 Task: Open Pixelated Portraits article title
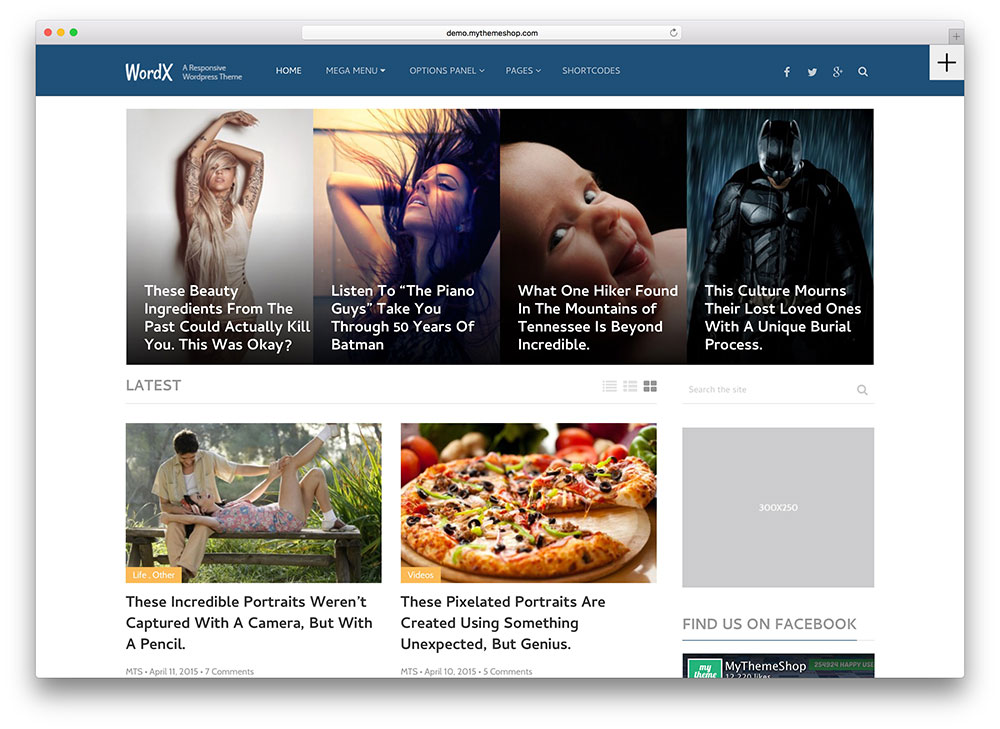[503, 623]
